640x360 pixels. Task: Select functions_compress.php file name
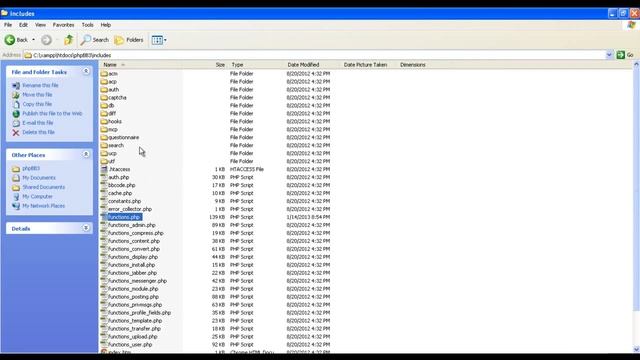[136, 233]
